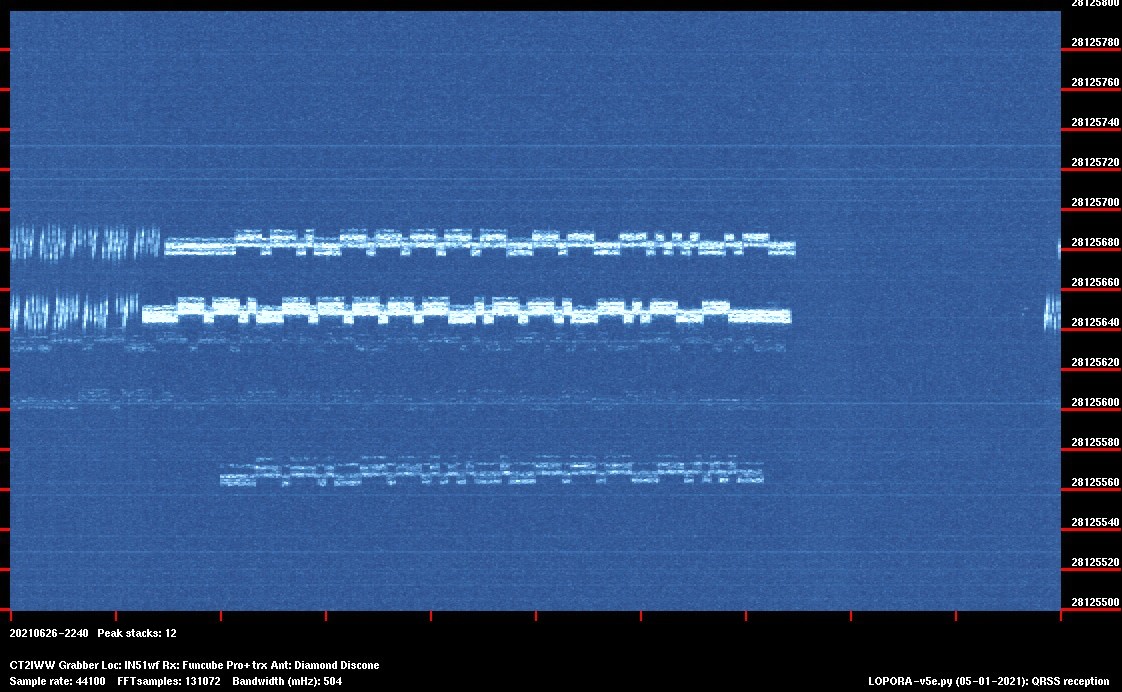Click the 28125540 frequency label
This screenshot has width=1122, height=692.
(x=1095, y=522)
